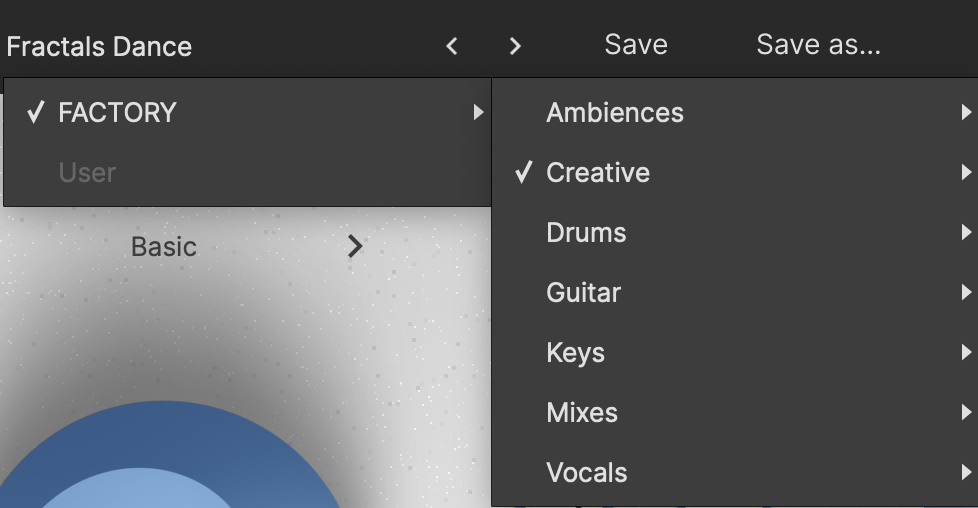This screenshot has height=508, width=978.
Task: Click the Save button
Action: point(636,45)
